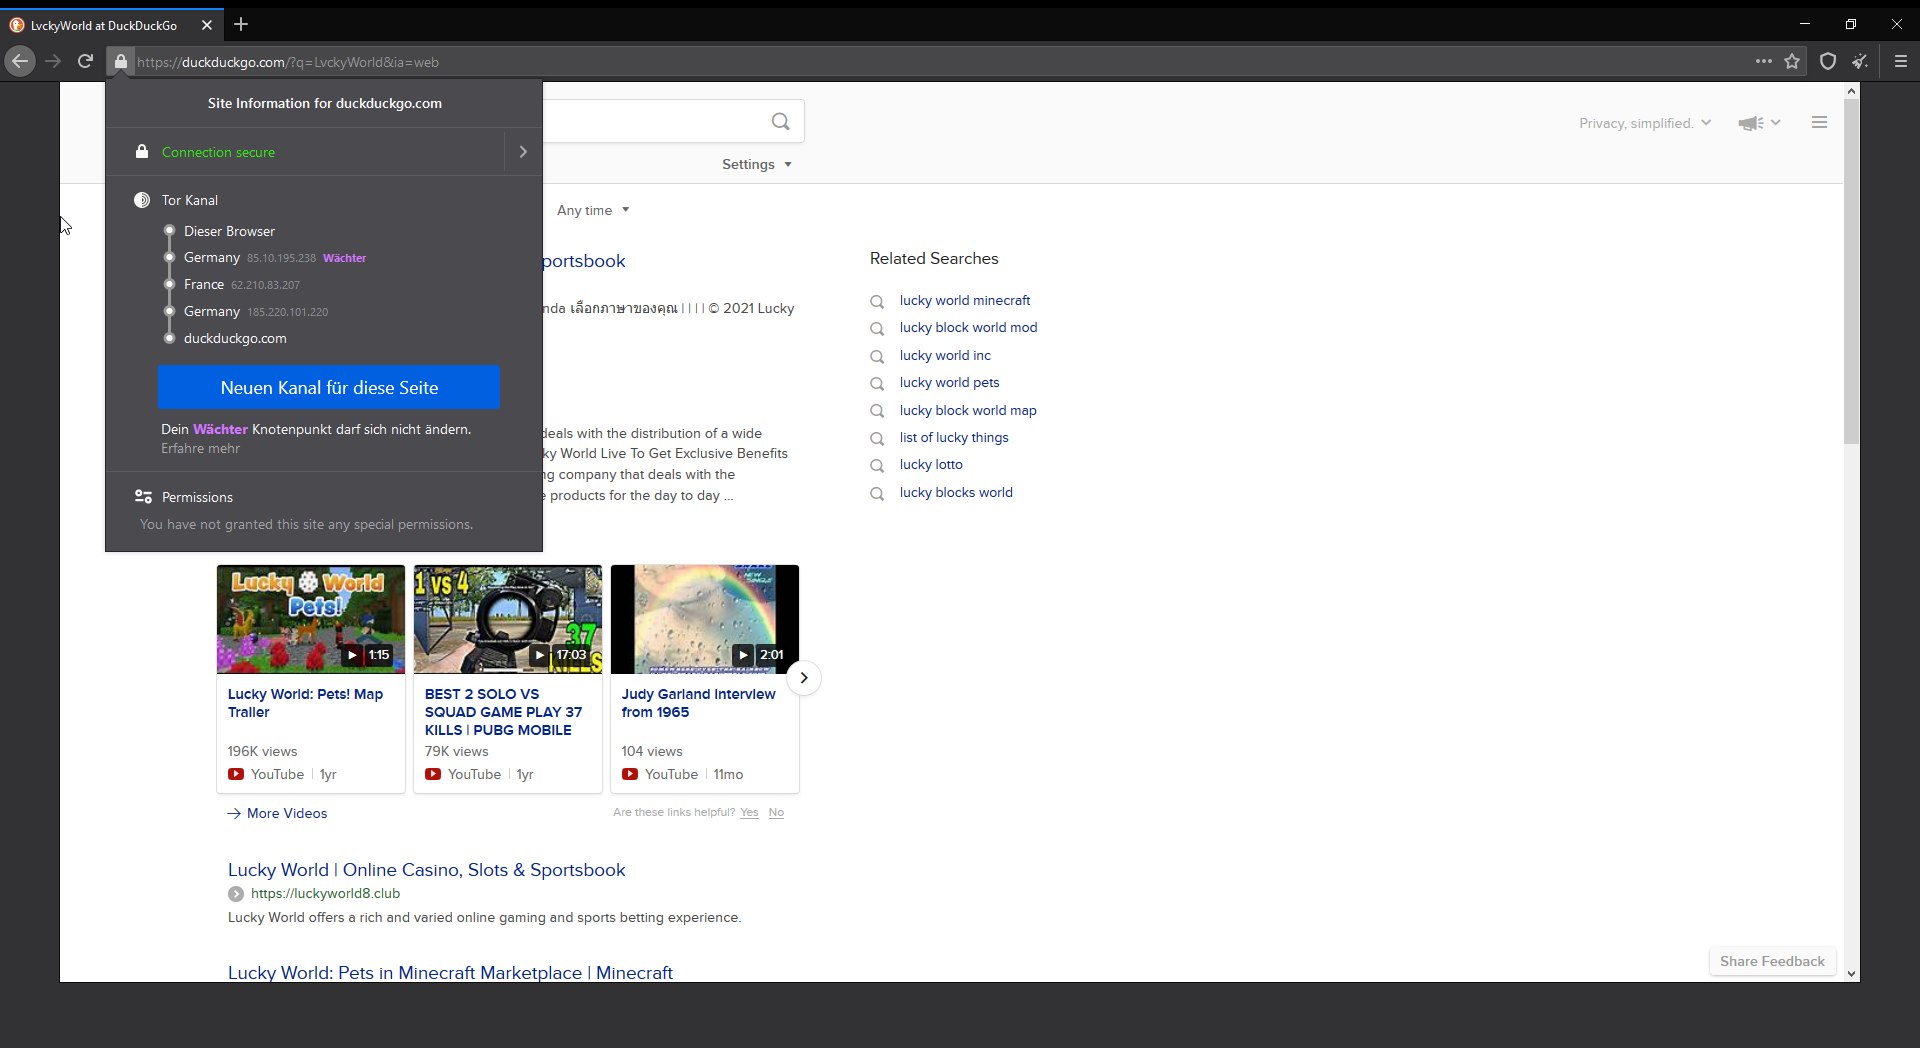
Task: Open the Erfahre mehr link
Action: click(200, 449)
